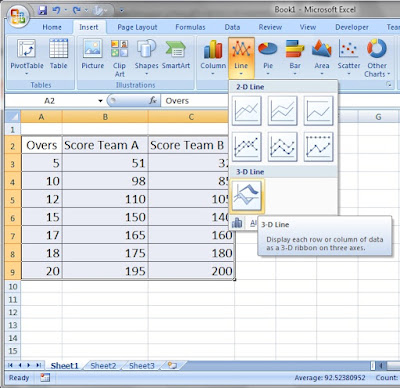Open the Office Button menu
The height and width of the screenshot is (388, 400).
[x=18, y=16]
